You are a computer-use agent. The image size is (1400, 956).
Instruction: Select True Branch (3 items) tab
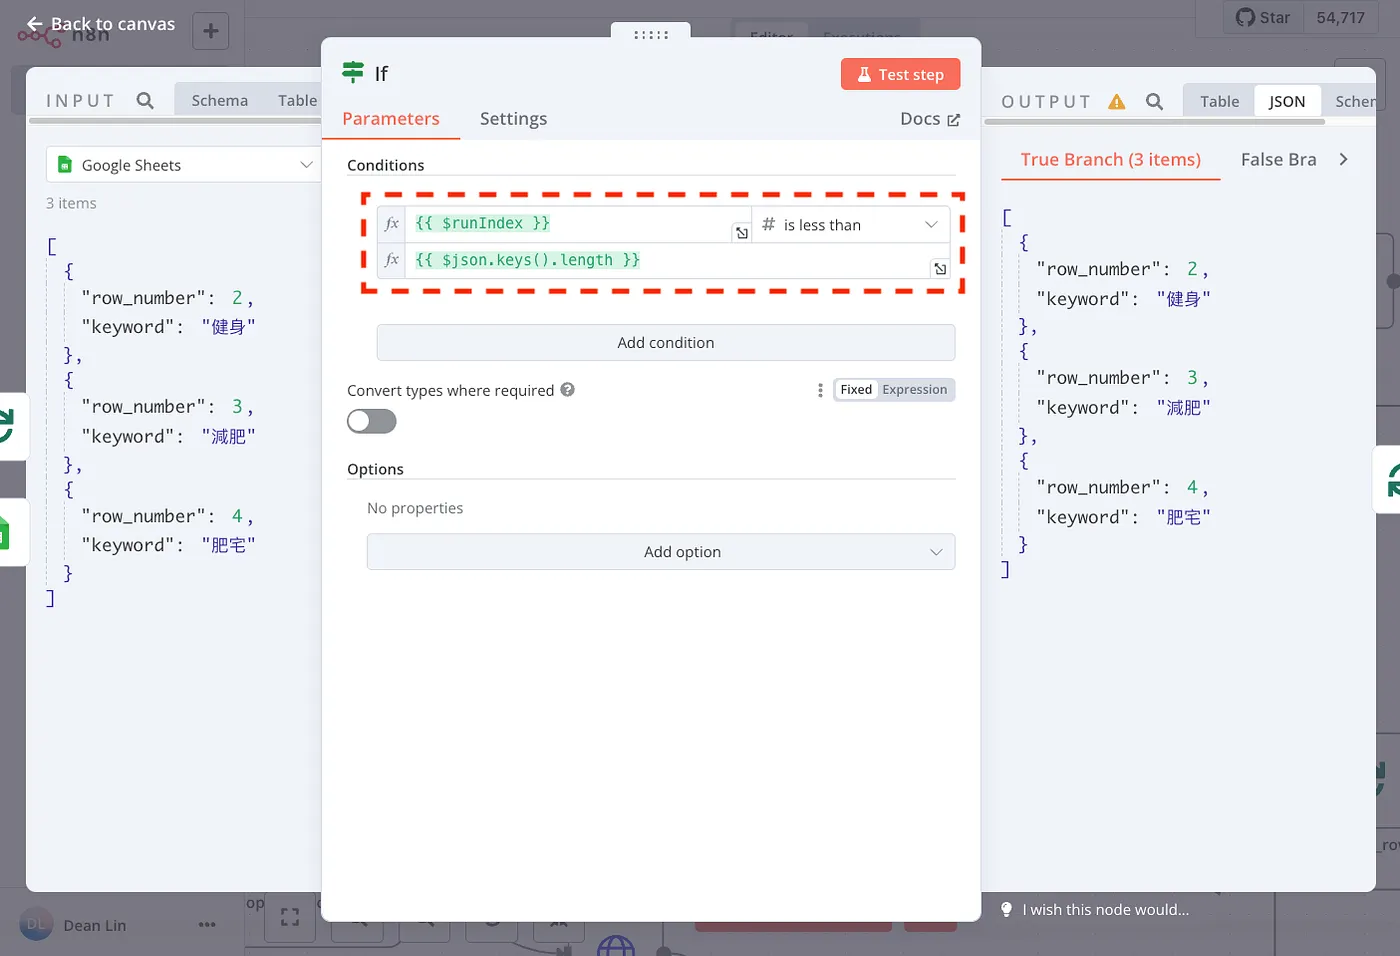pos(1111,160)
